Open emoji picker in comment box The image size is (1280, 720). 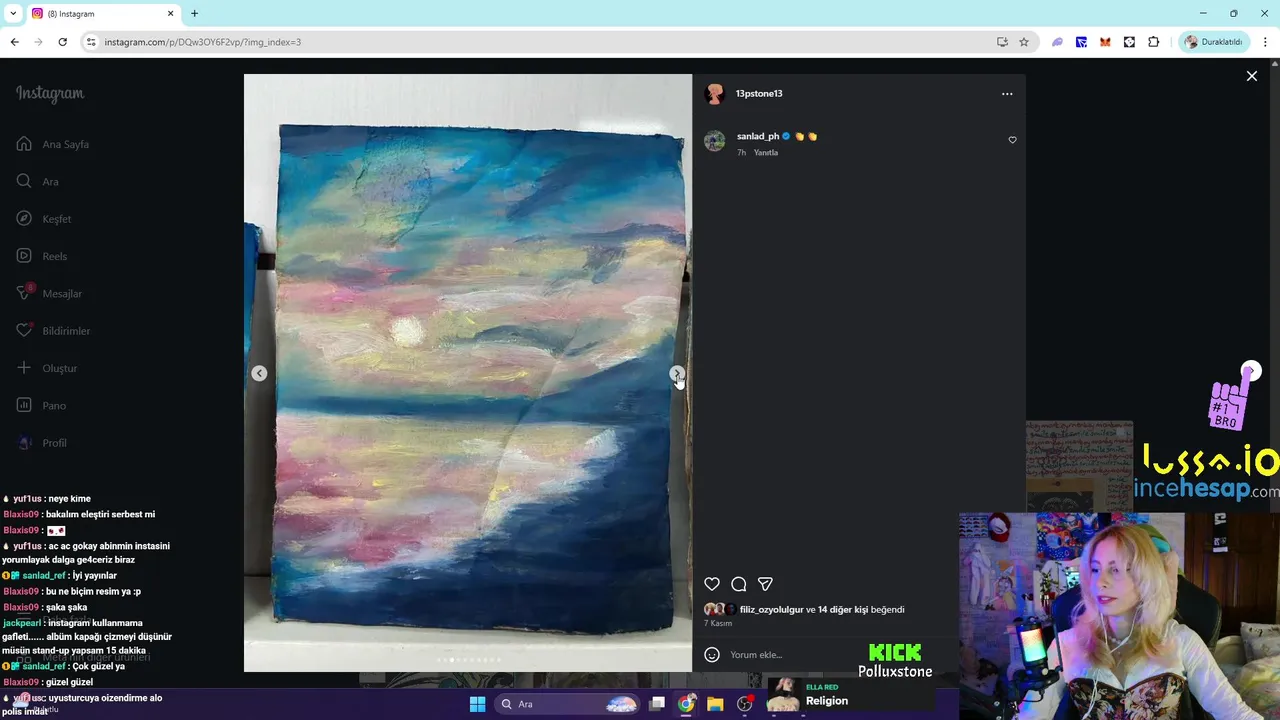click(x=712, y=655)
